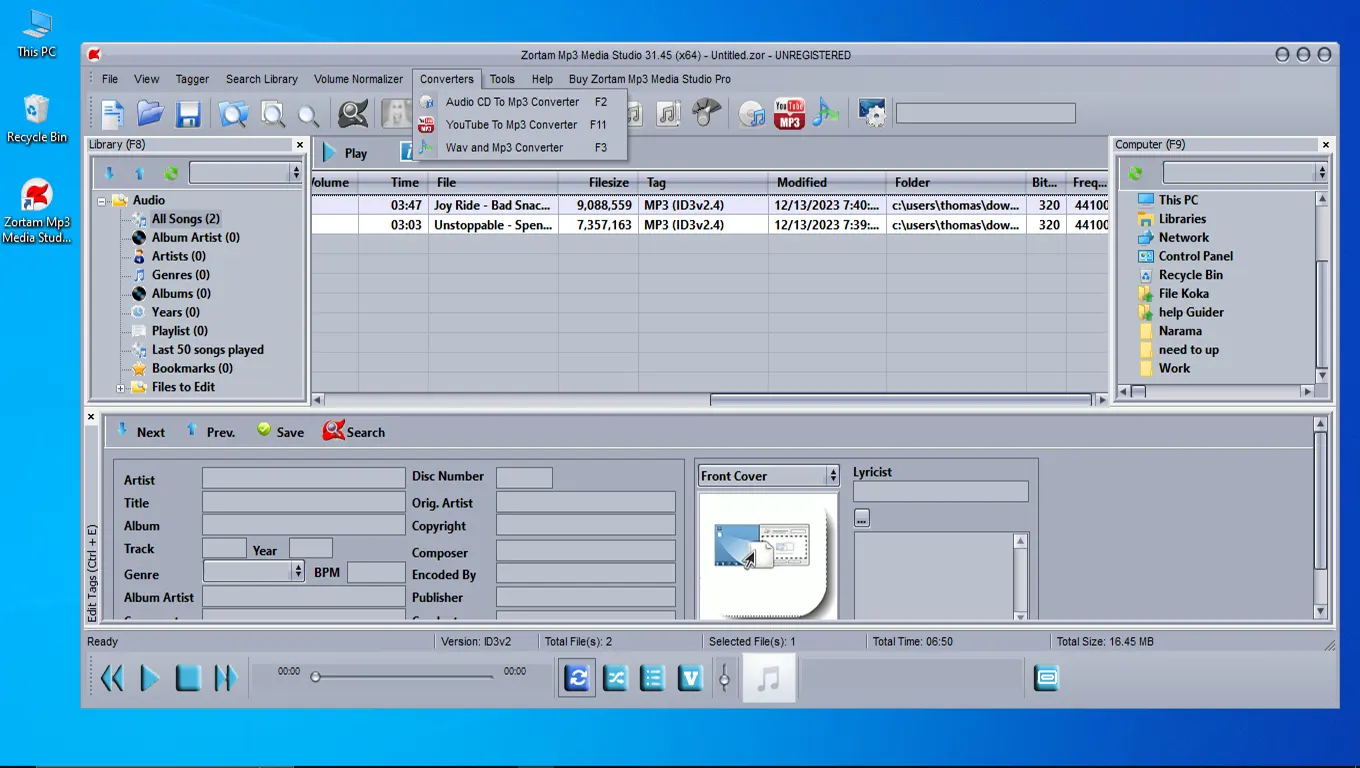Click the toolbar search input field

tap(985, 113)
